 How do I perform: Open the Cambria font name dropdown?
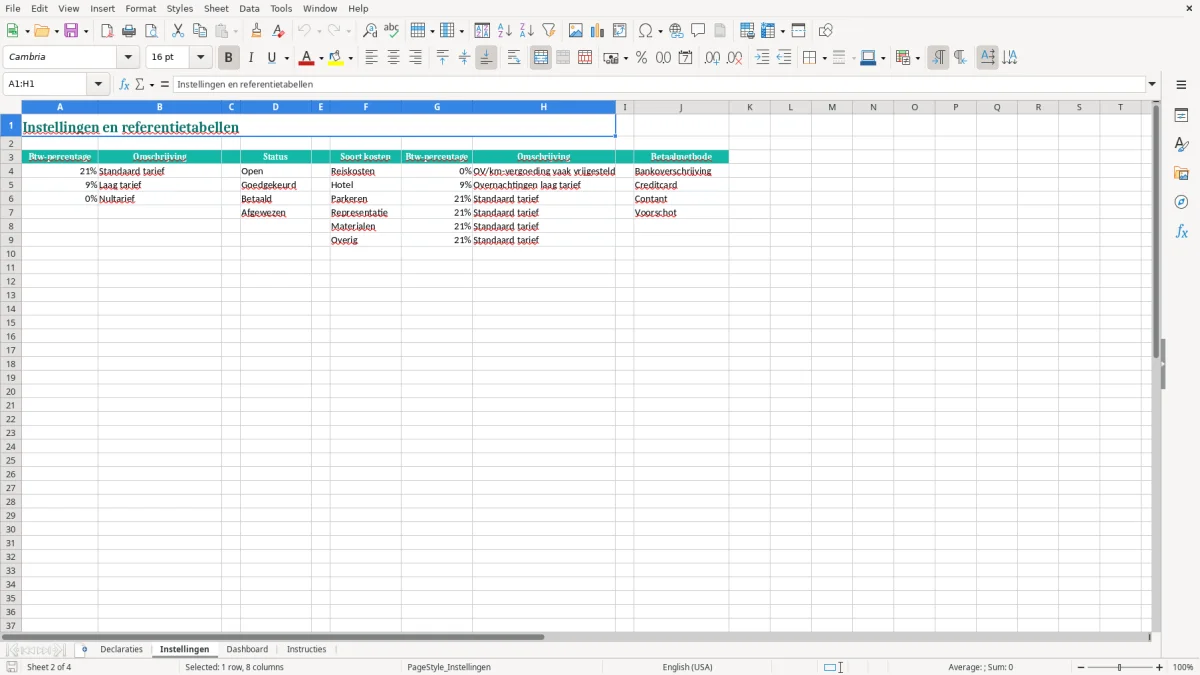tap(128, 58)
